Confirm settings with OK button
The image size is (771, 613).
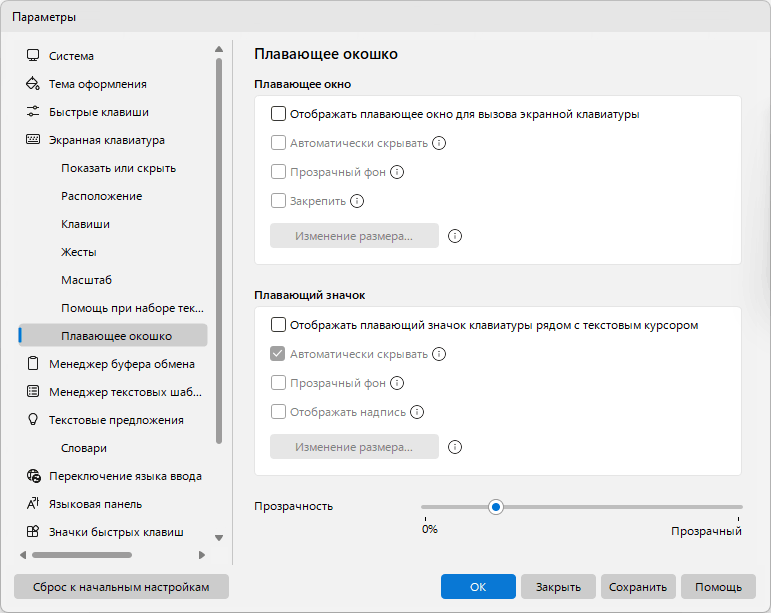(x=478, y=586)
